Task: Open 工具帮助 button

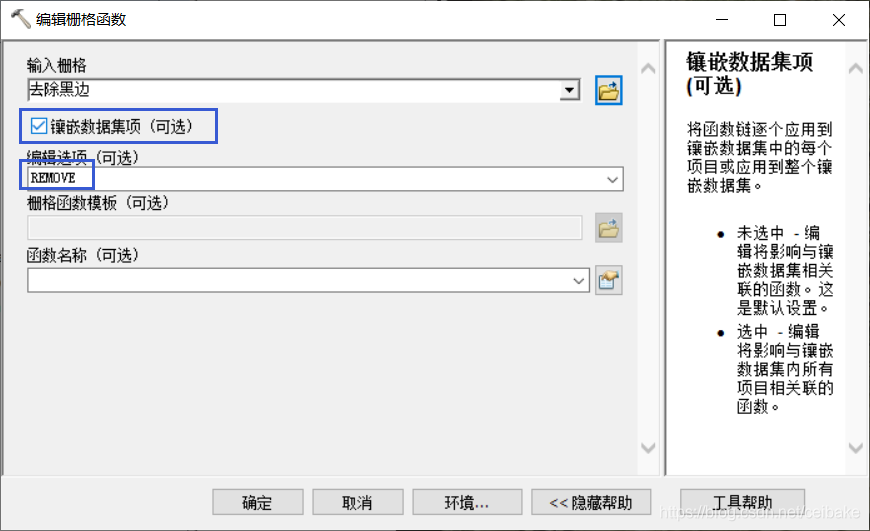Action: tap(742, 503)
